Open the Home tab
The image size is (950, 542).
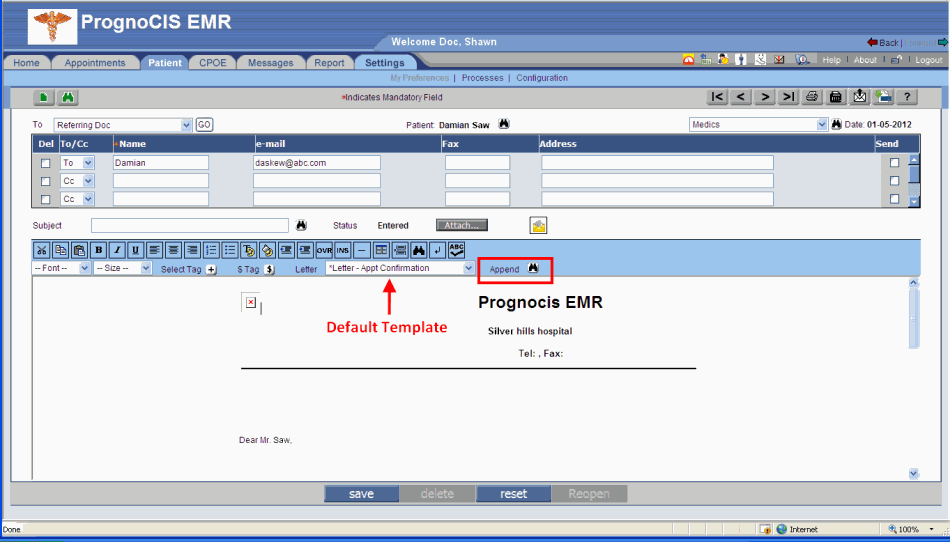(x=26, y=62)
